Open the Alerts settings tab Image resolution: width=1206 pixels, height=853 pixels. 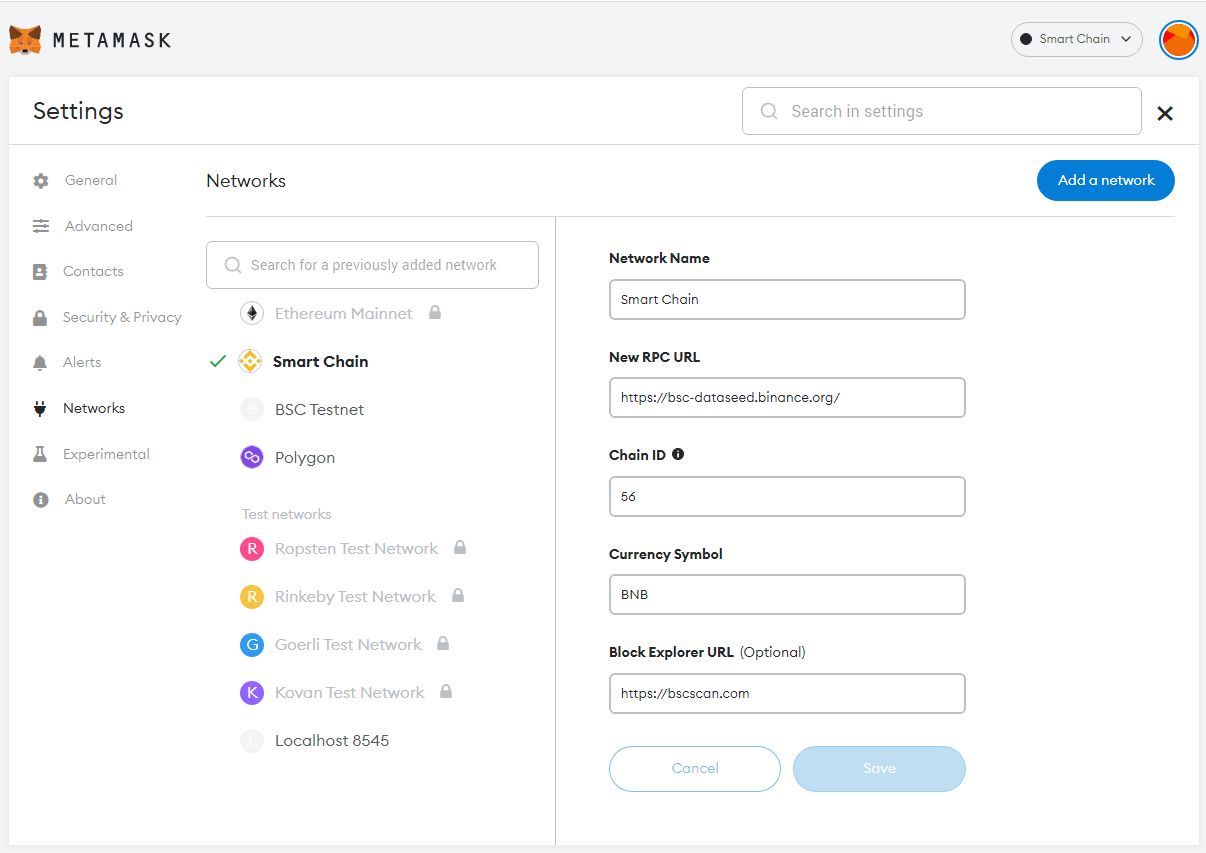(x=82, y=362)
